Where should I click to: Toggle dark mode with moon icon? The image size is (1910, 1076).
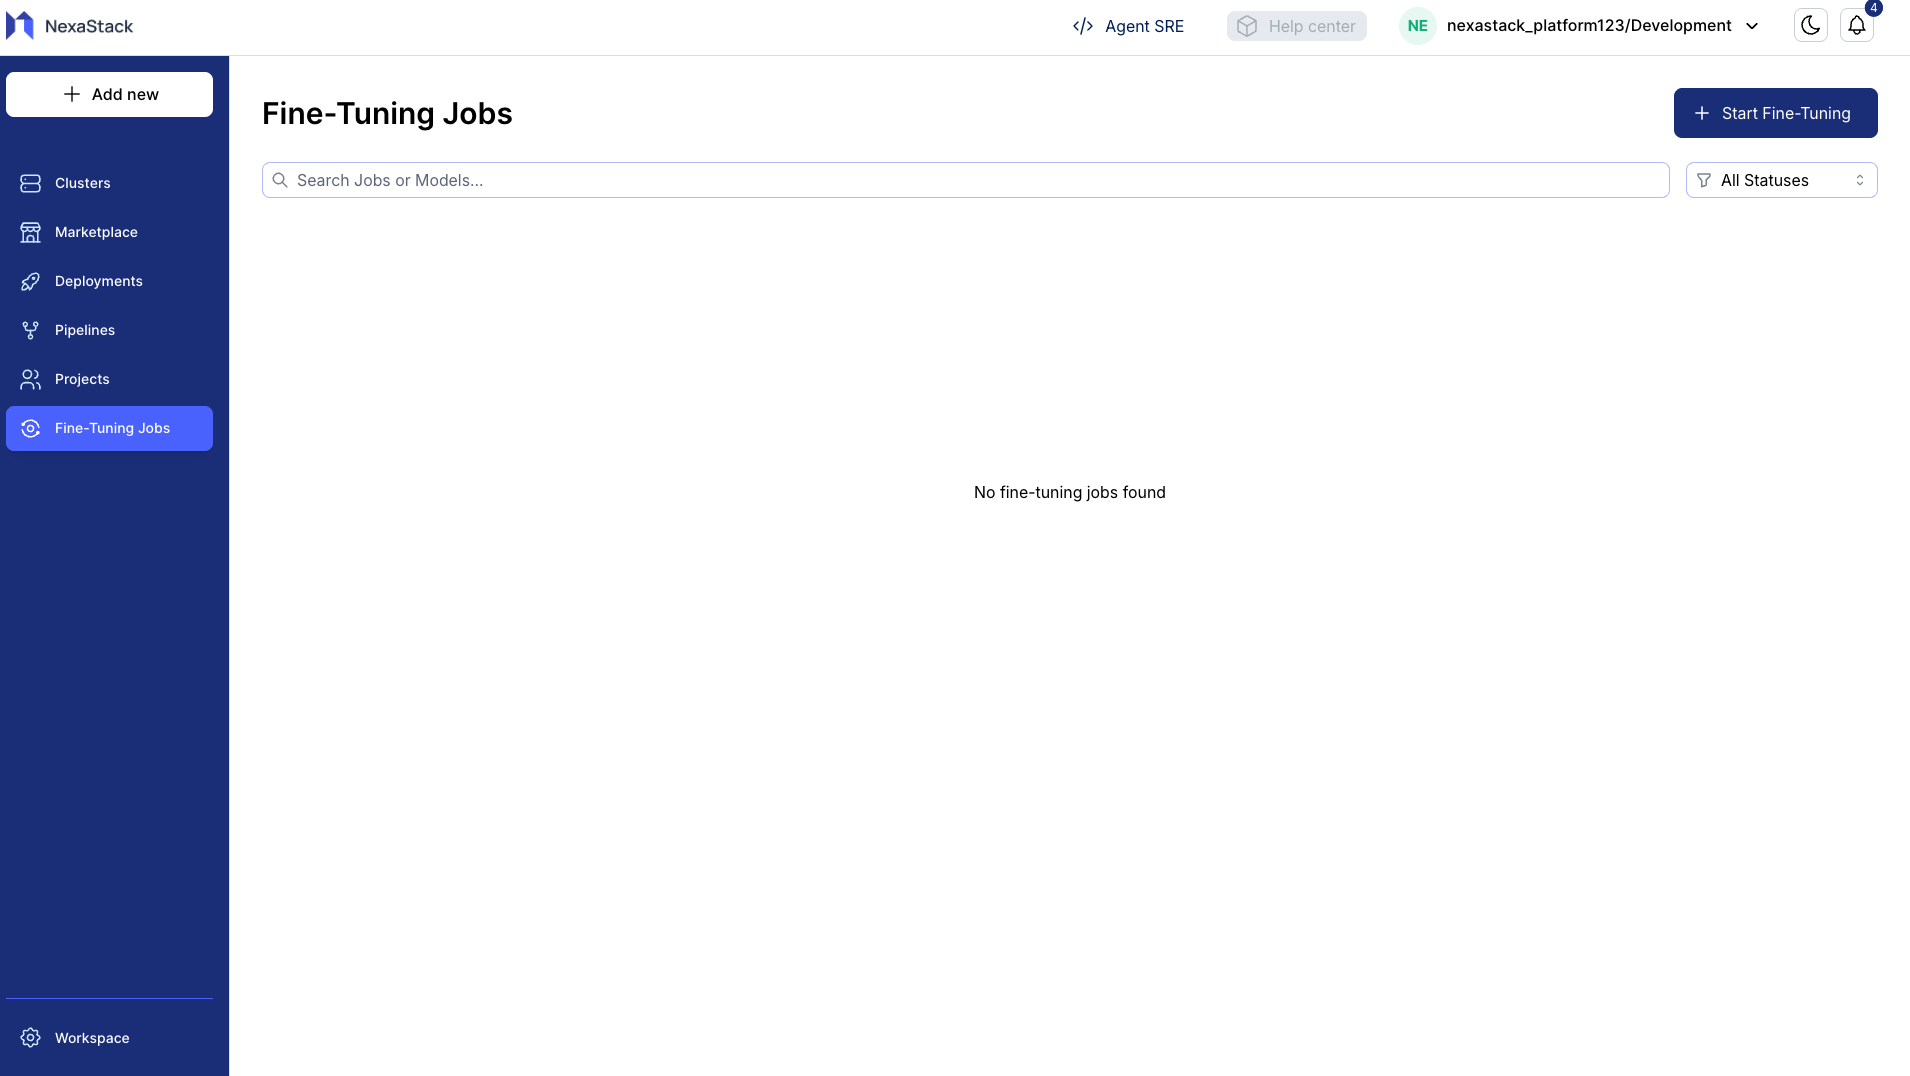(1810, 26)
